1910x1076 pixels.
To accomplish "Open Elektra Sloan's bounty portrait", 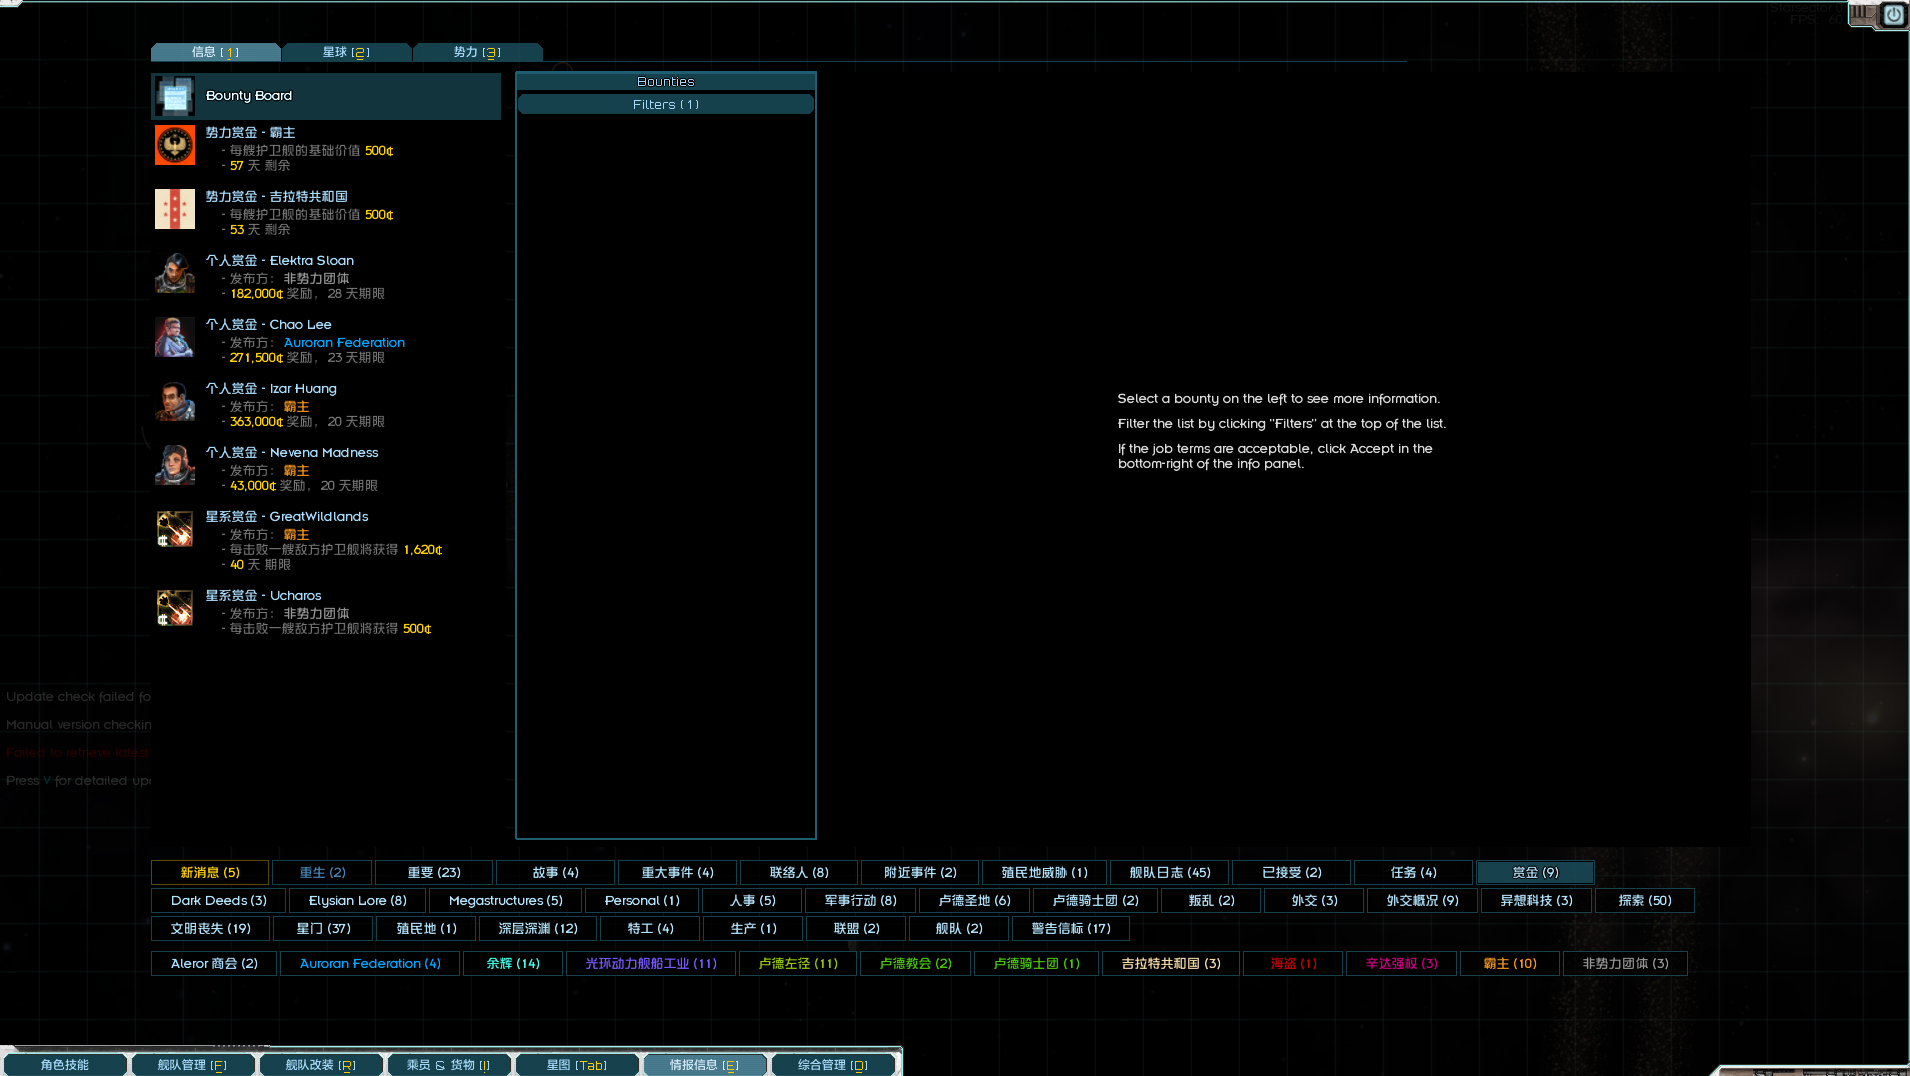I will coord(175,274).
